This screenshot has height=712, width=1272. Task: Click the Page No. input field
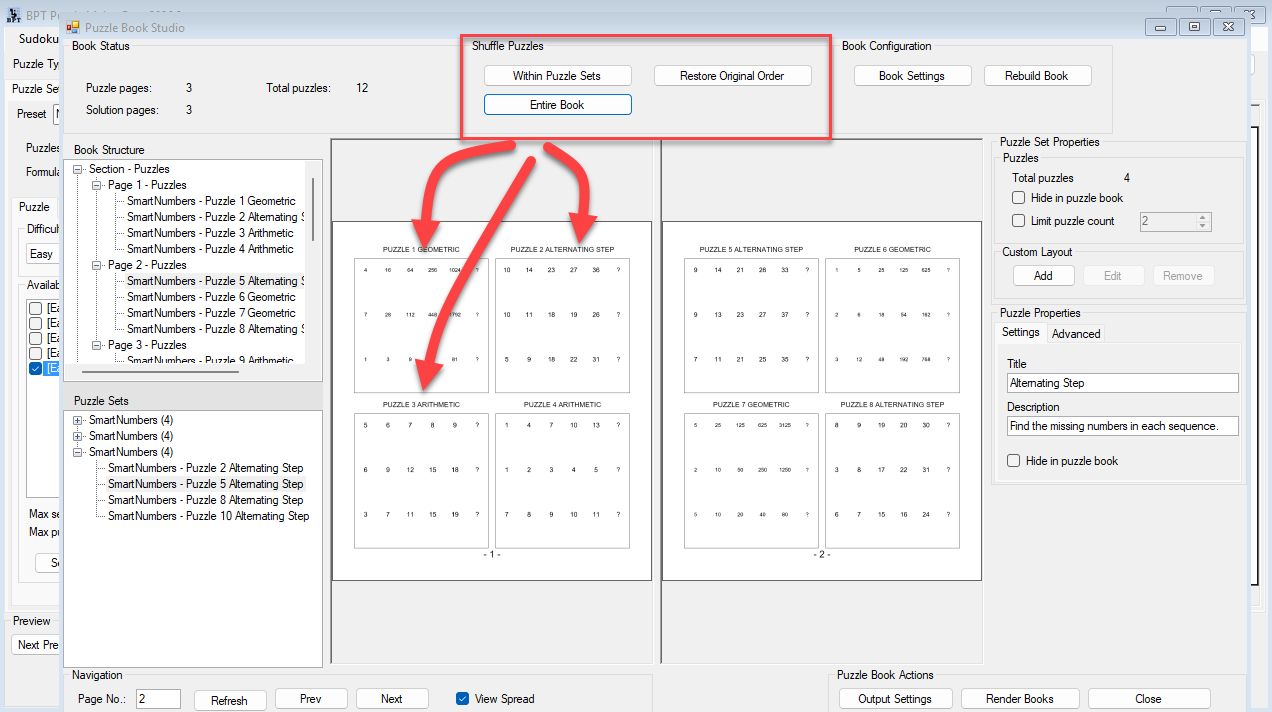click(158, 699)
